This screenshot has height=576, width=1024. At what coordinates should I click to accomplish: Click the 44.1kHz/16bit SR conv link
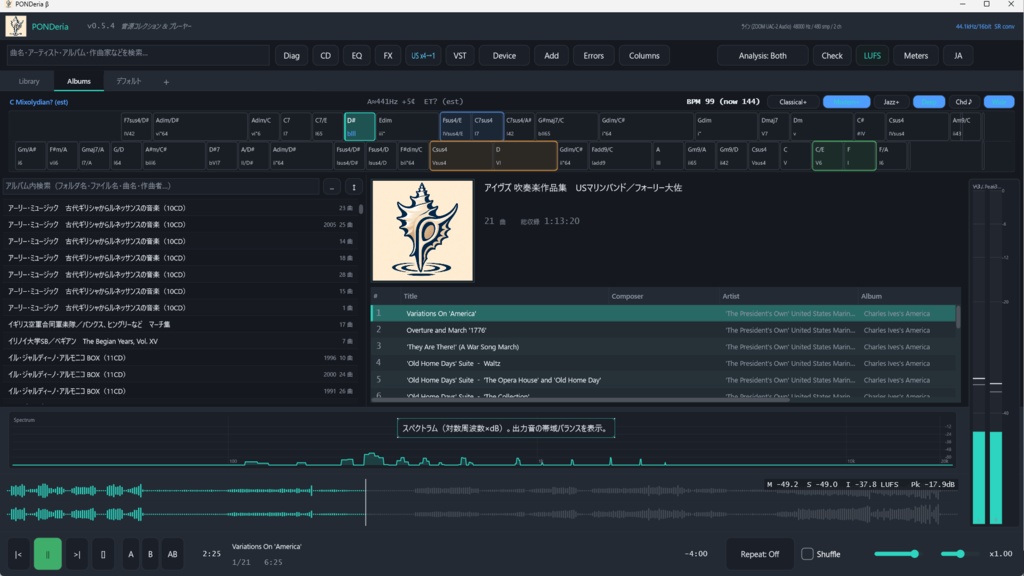coord(985,27)
